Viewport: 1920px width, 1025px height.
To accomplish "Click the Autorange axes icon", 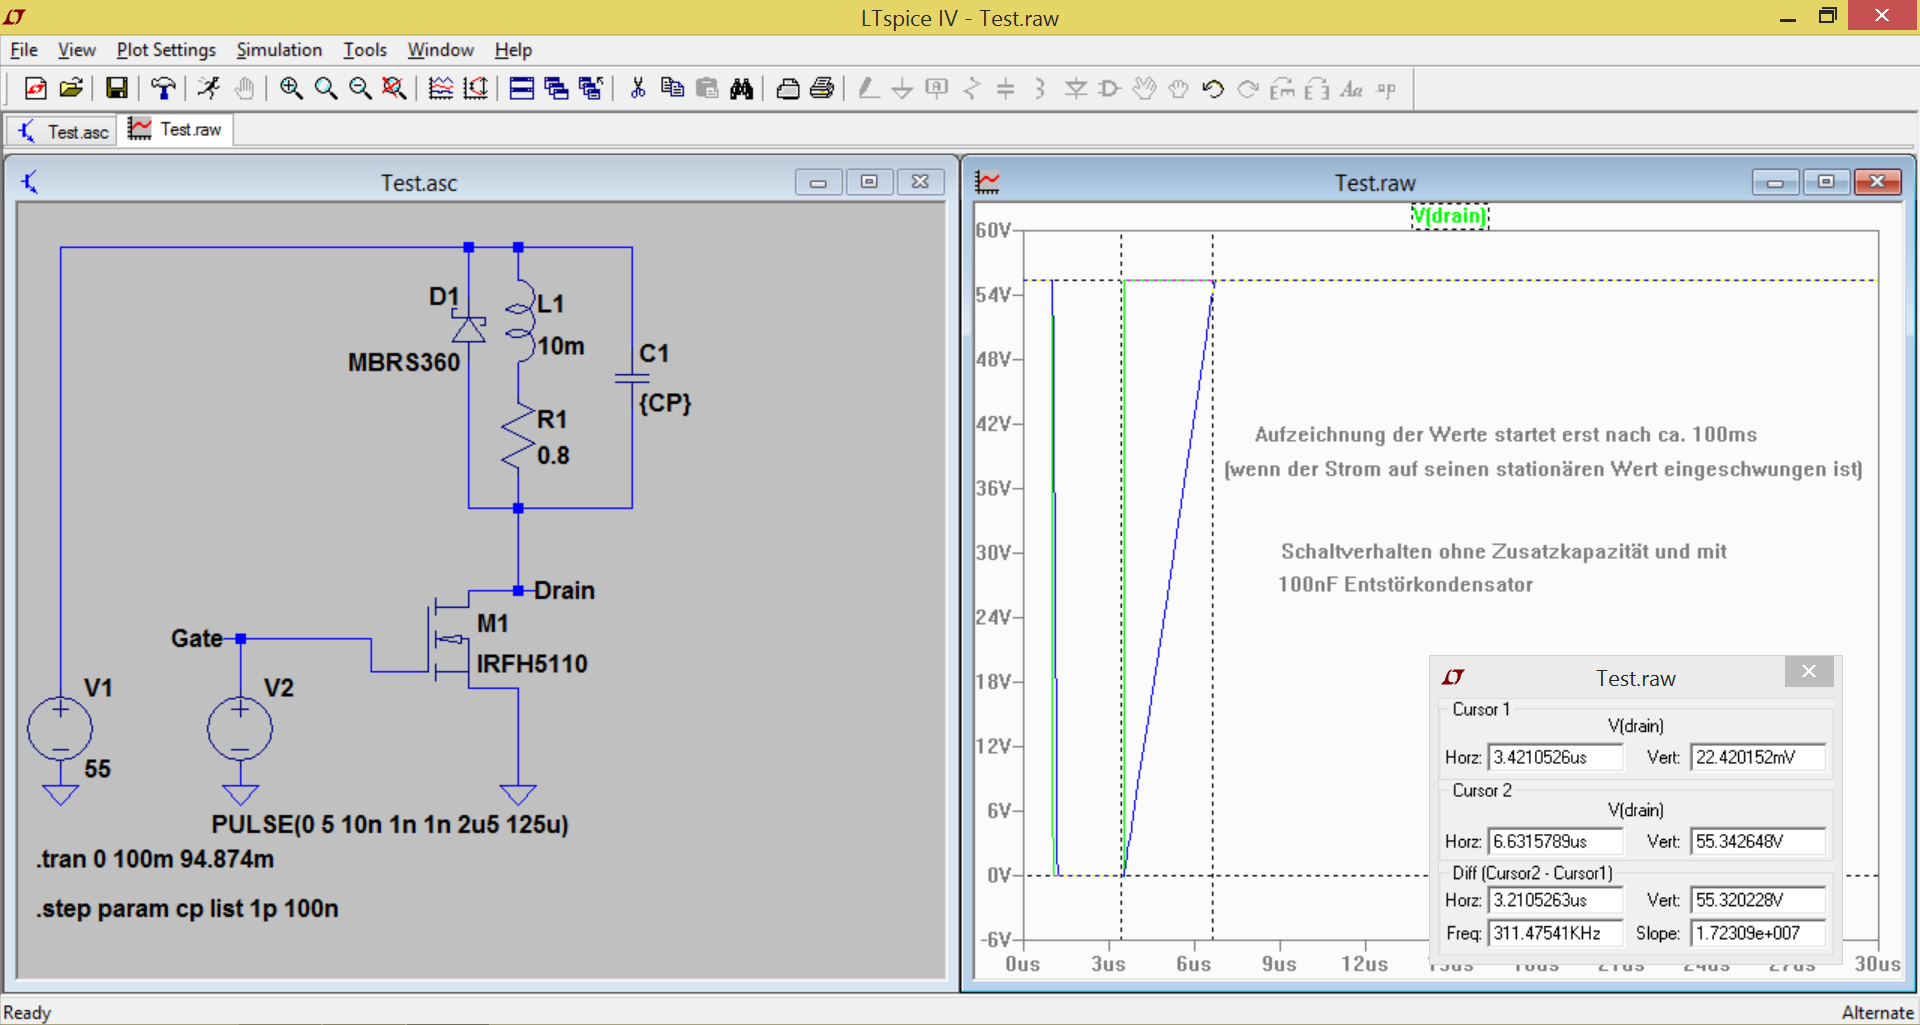I will 476,89.
